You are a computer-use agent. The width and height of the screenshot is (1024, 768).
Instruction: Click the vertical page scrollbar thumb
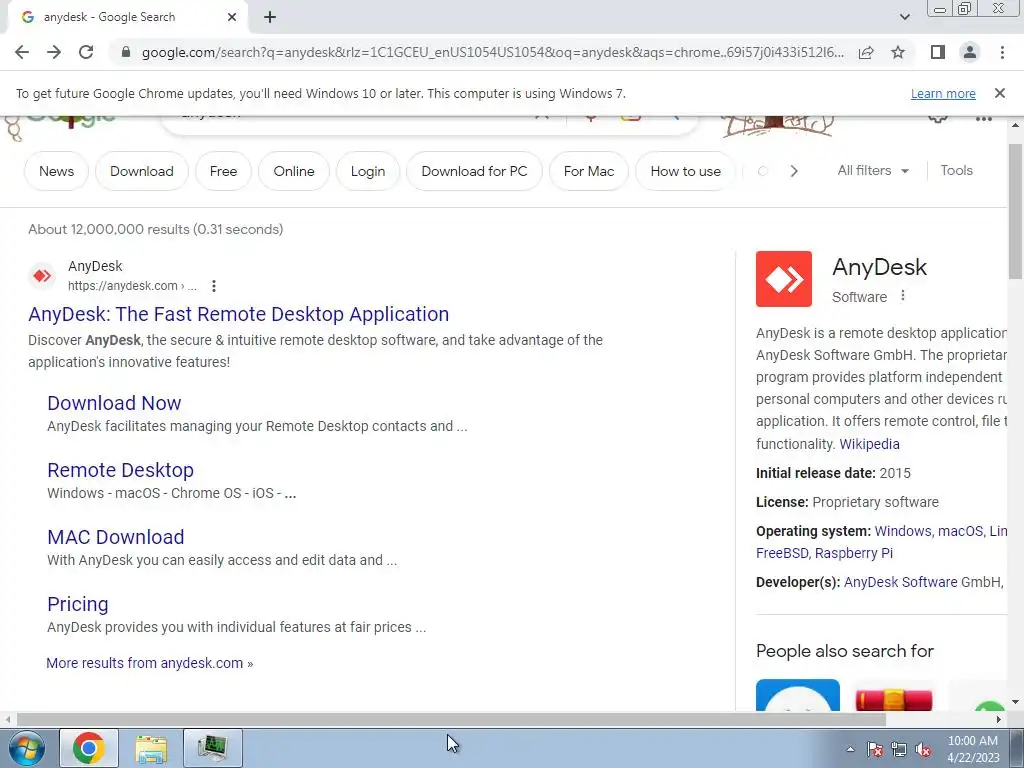(1016, 212)
